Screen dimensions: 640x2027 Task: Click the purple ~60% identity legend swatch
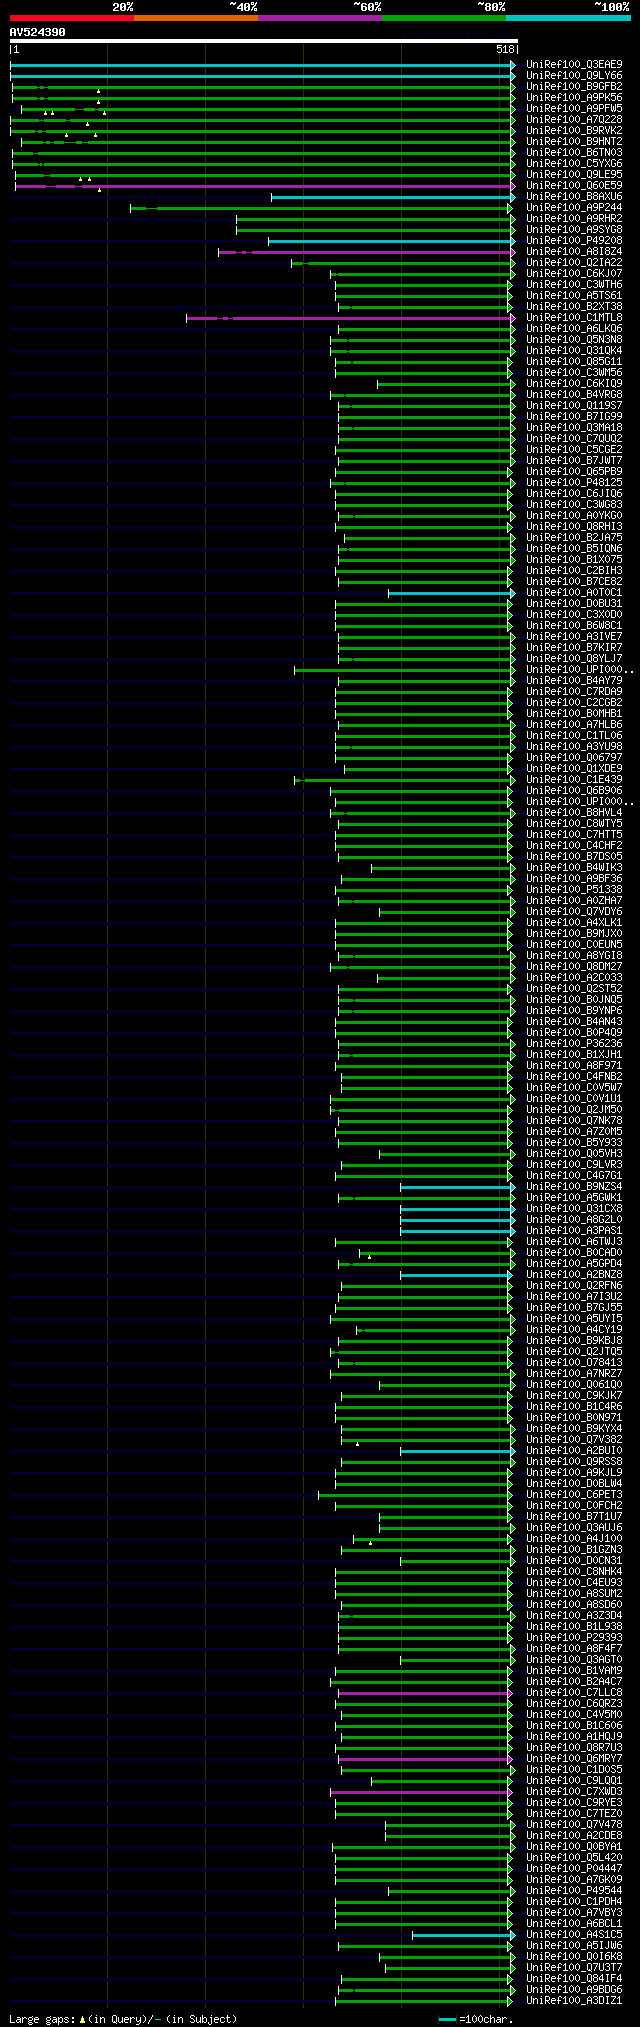[x=319, y=18]
